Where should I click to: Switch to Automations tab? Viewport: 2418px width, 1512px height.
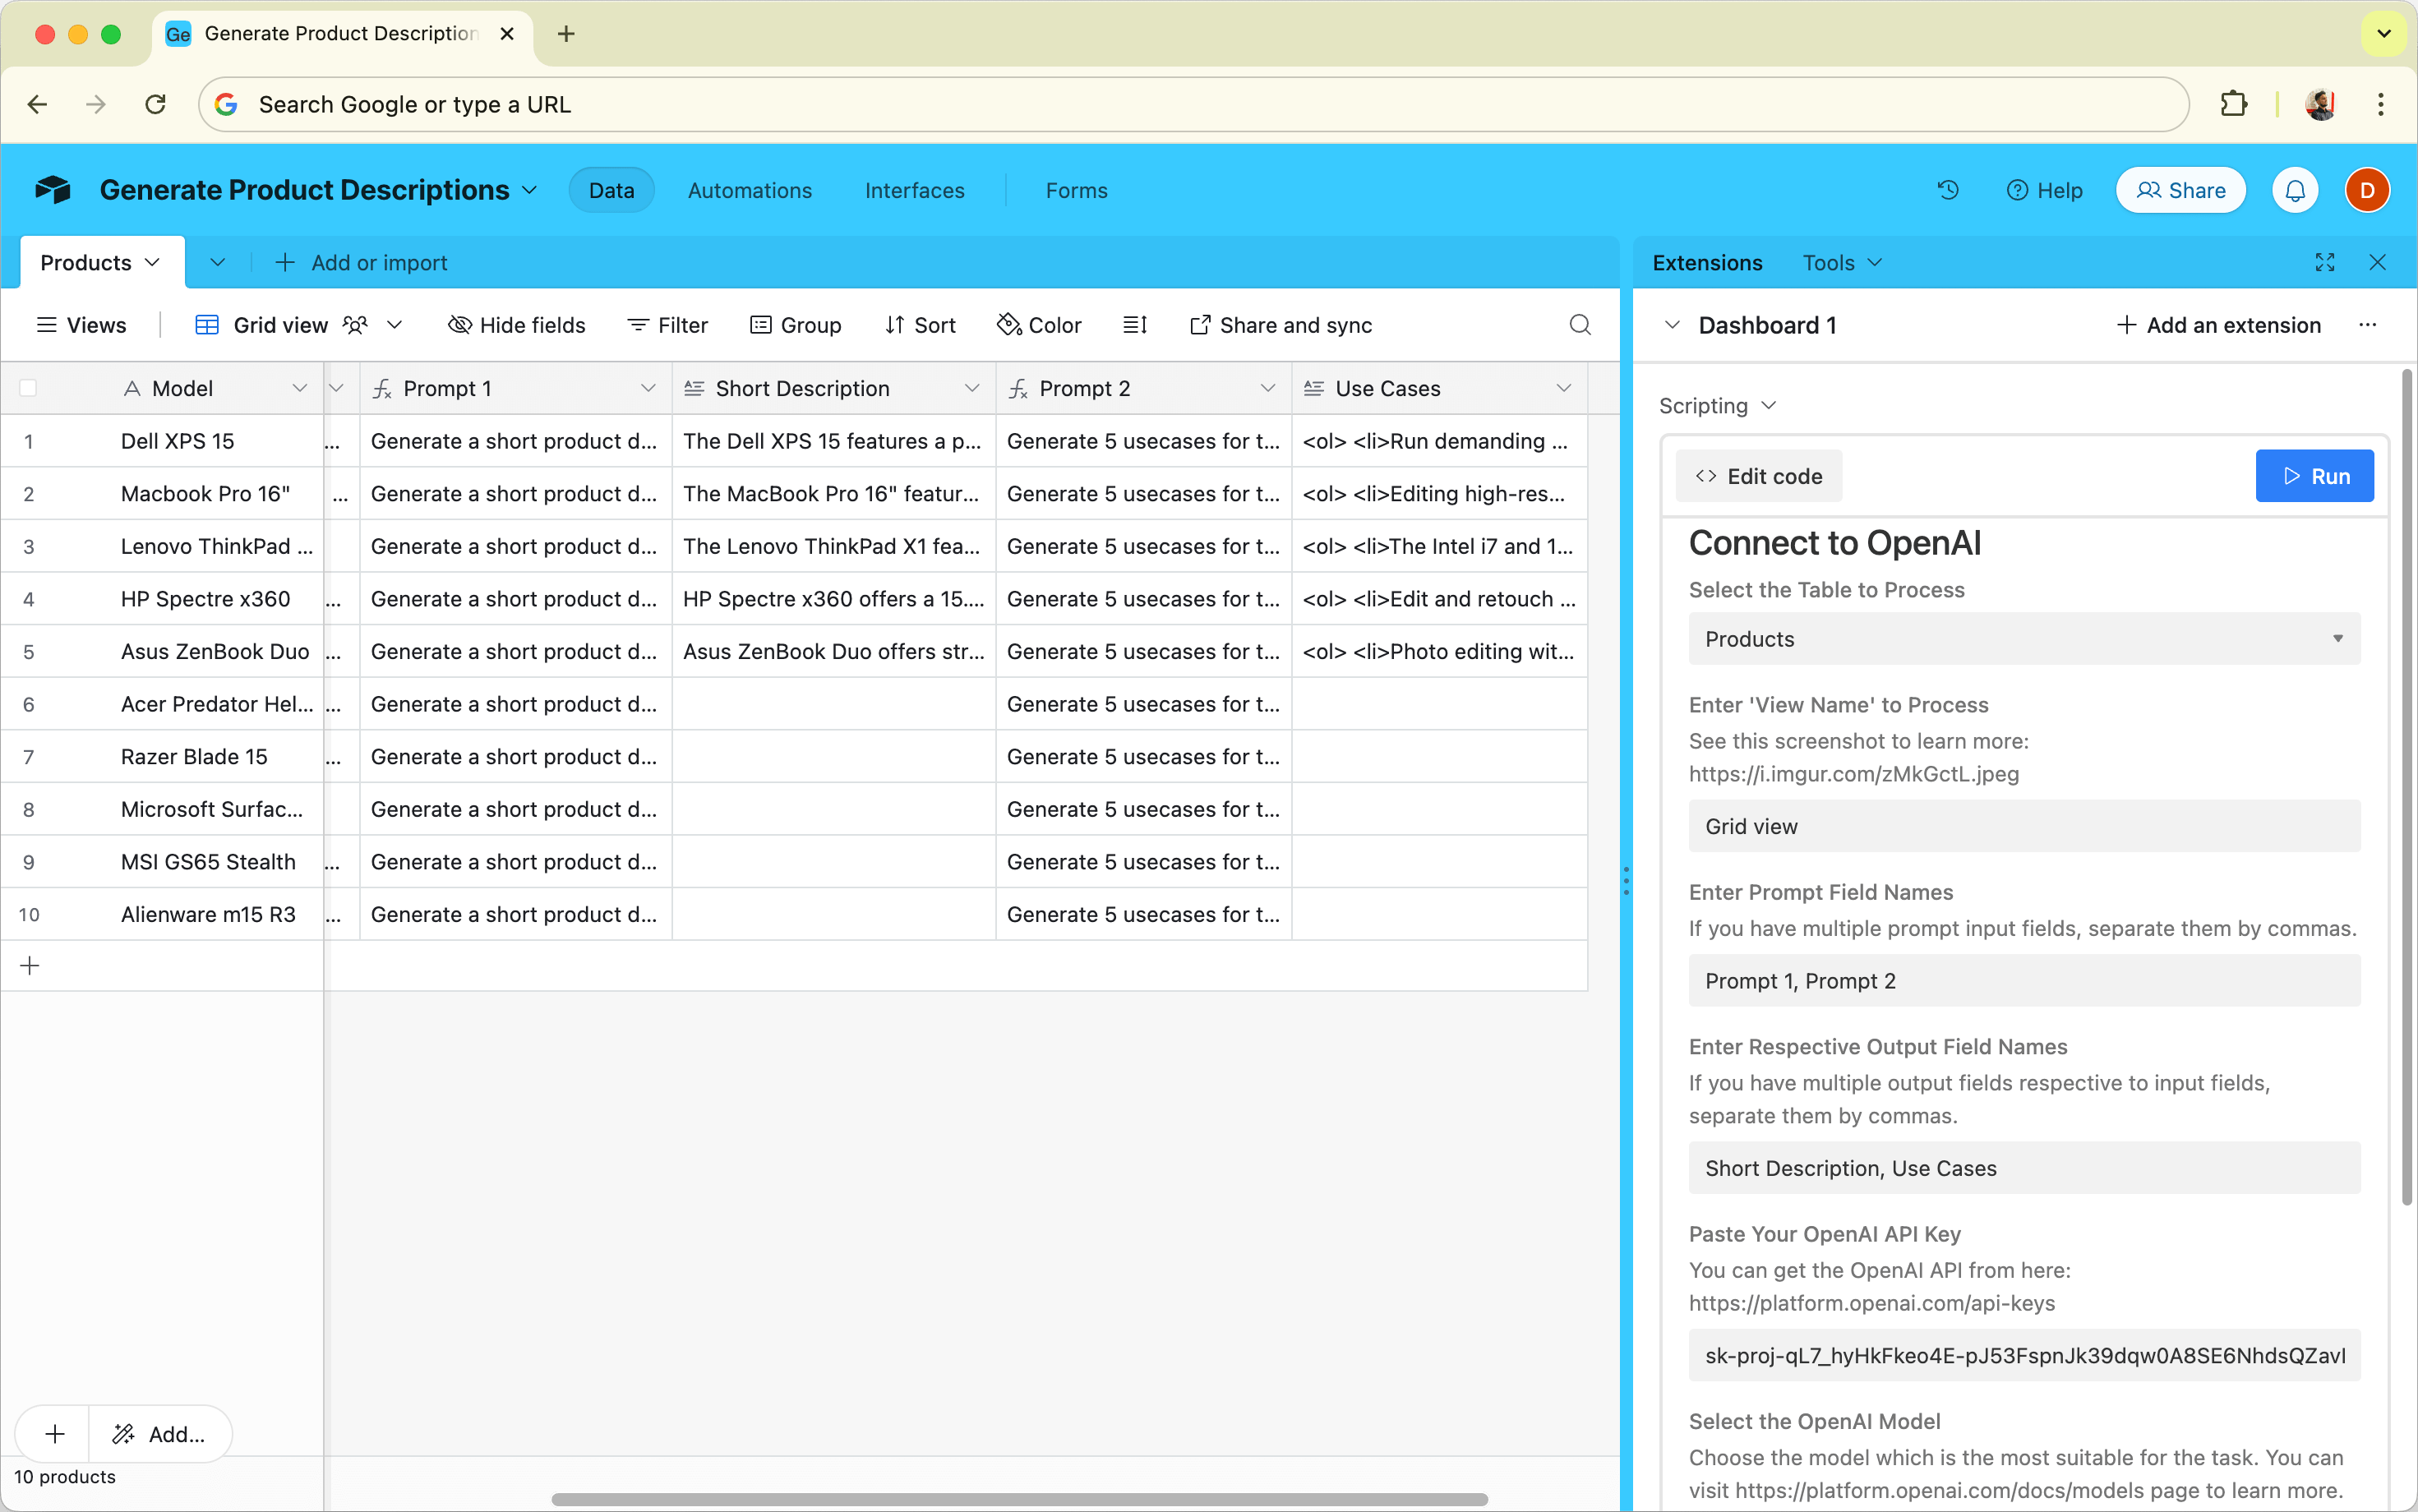click(x=750, y=190)
